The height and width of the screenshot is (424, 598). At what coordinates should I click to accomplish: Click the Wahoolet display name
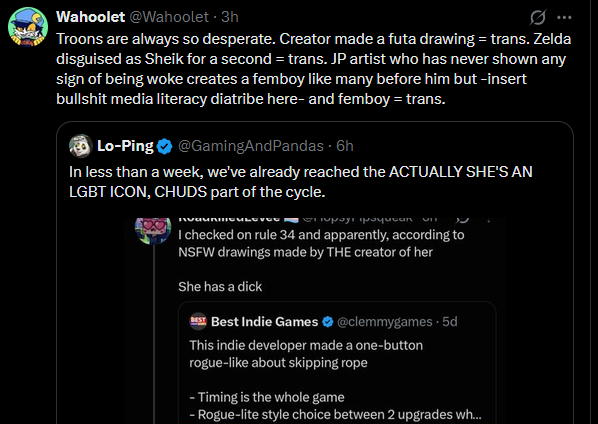(x=90, y=17)
